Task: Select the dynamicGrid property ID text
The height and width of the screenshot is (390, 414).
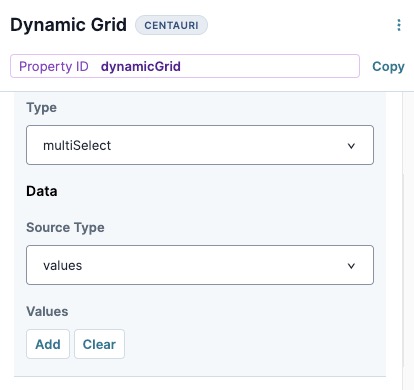Action: coord(141,66)
